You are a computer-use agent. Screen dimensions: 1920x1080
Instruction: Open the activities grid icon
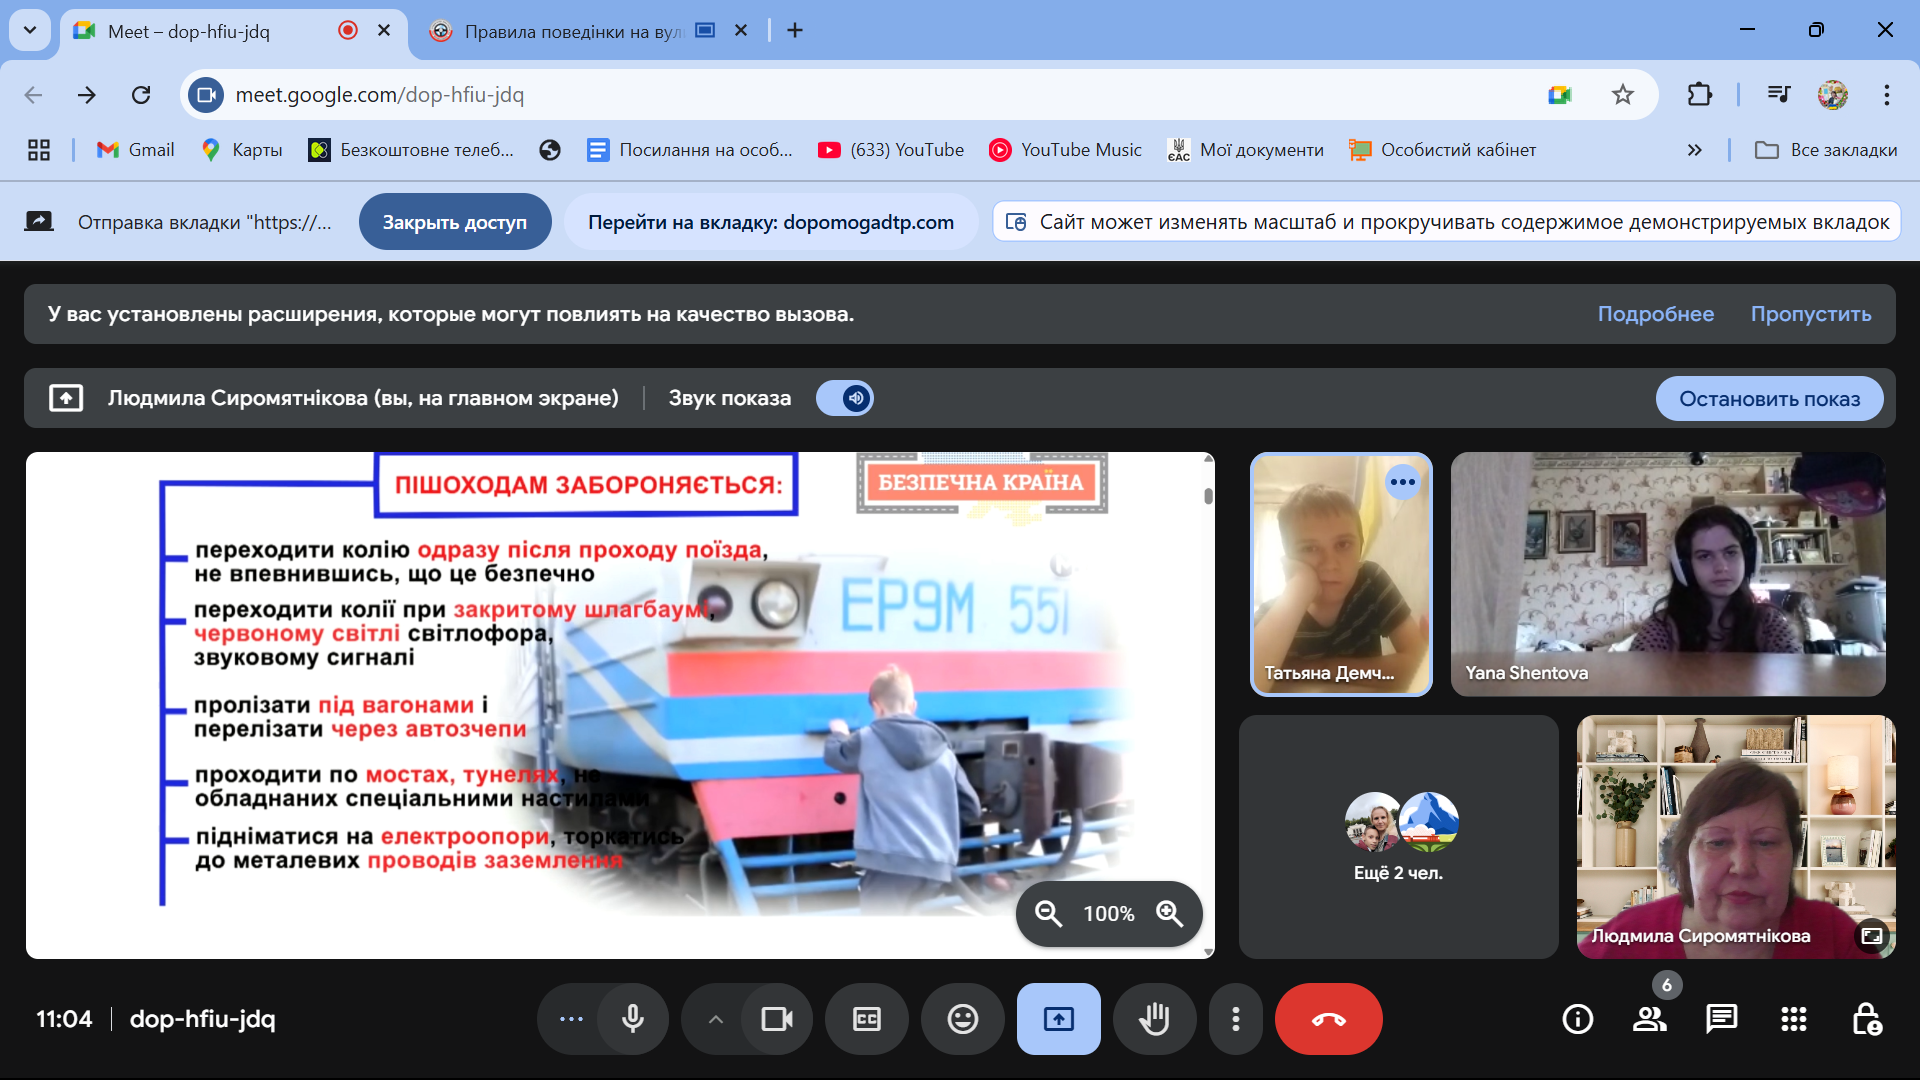(x=1793, y=1019)
